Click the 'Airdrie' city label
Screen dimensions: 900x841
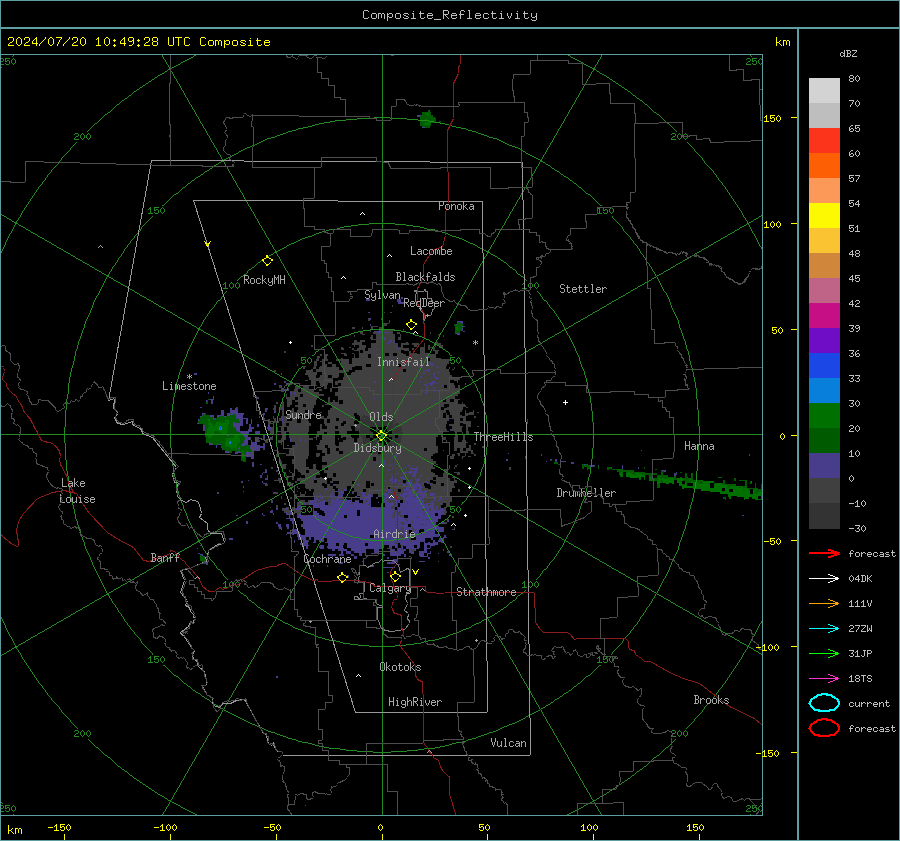coord(394,534)
